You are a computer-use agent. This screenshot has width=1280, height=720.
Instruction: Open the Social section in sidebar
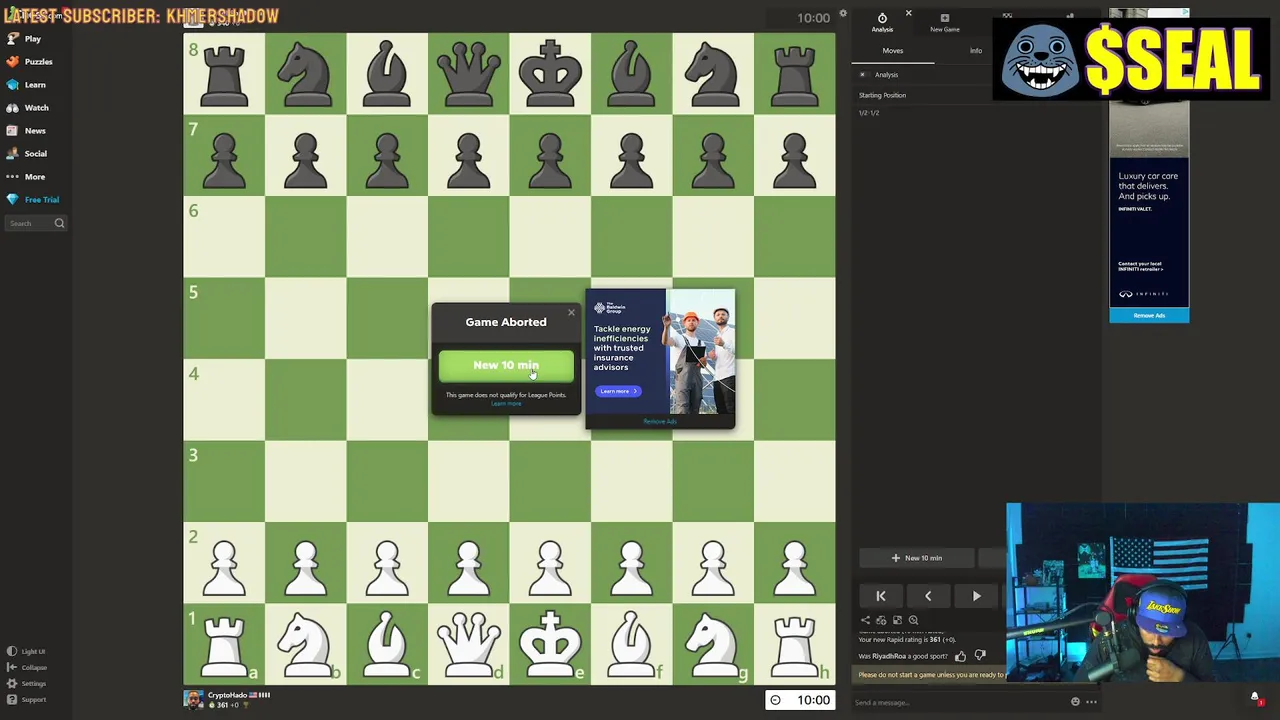27,154
